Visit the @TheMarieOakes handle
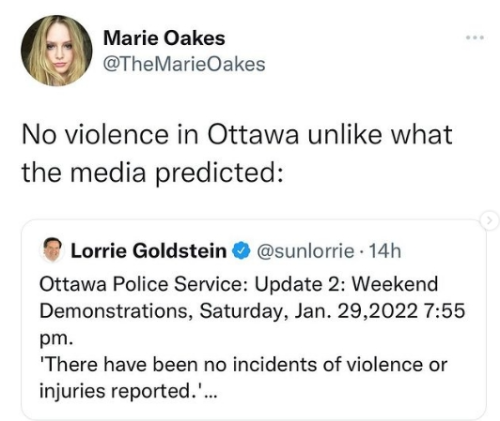500x421 pixels. pos(184,64)
